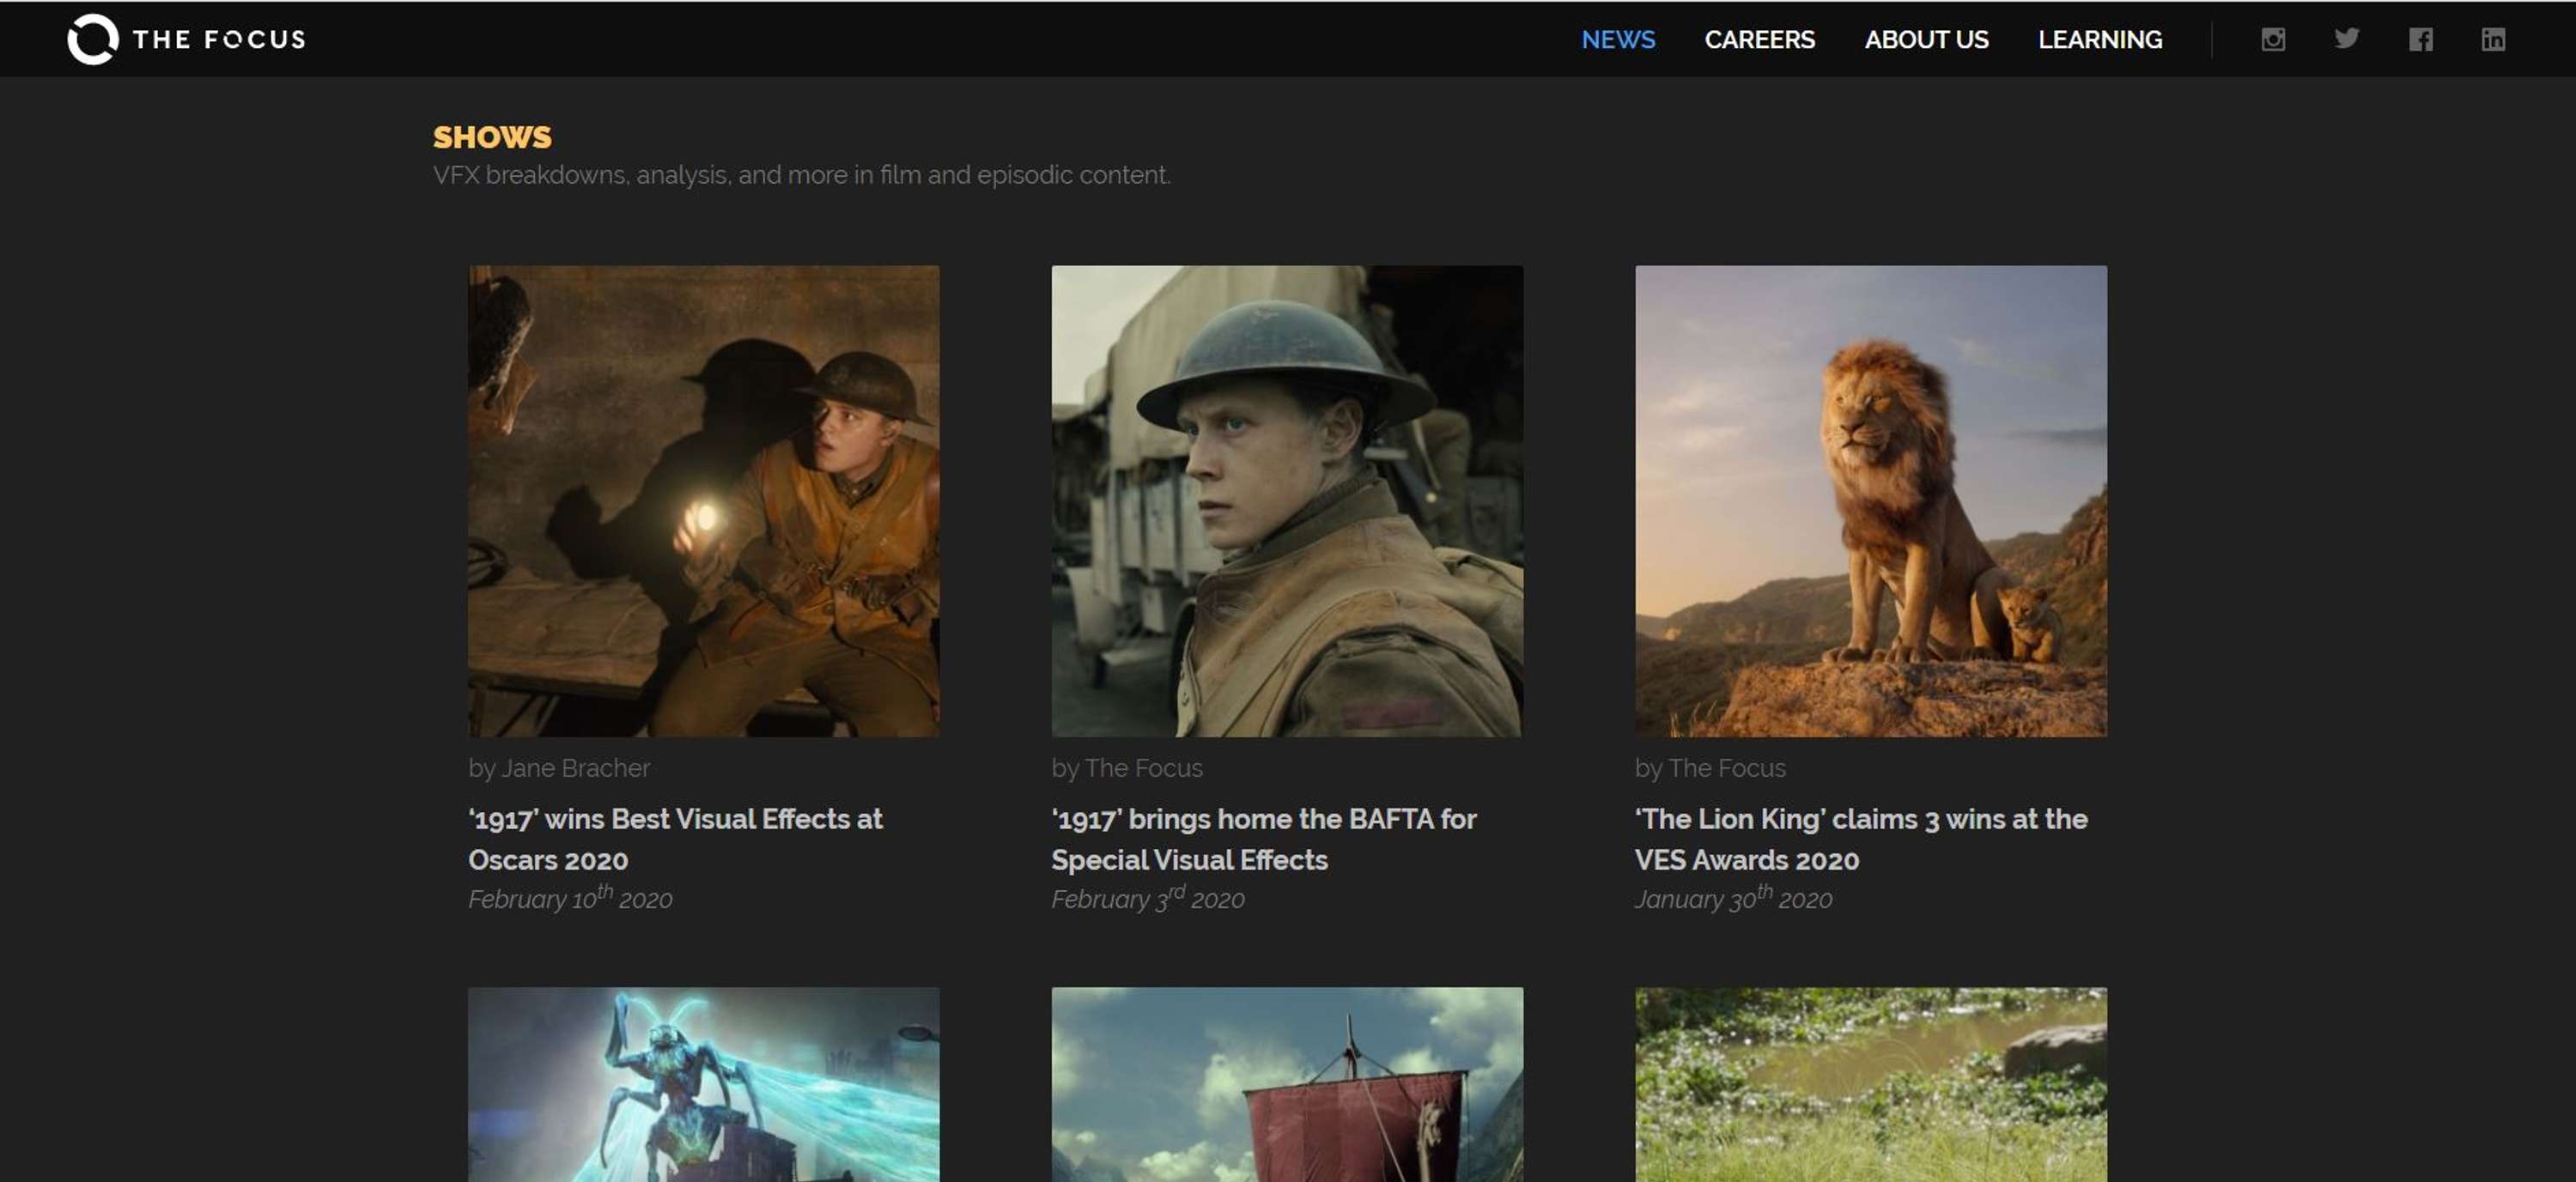This screenshot has width=2576, height=1182.
Task: Open the Facebook social icon
Action: coord(2420,39)
